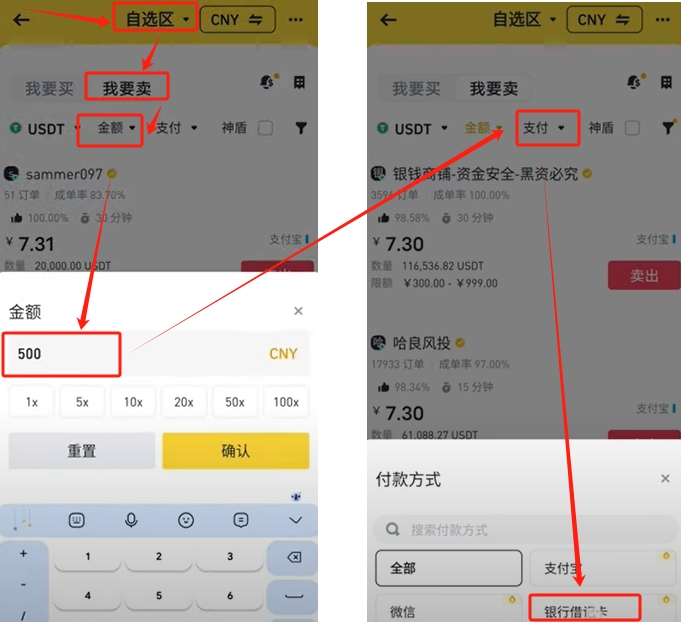The image size is (681, 623).
Task: Toggle the CNY currency switch on the left screen
Action: coord(237,20)
